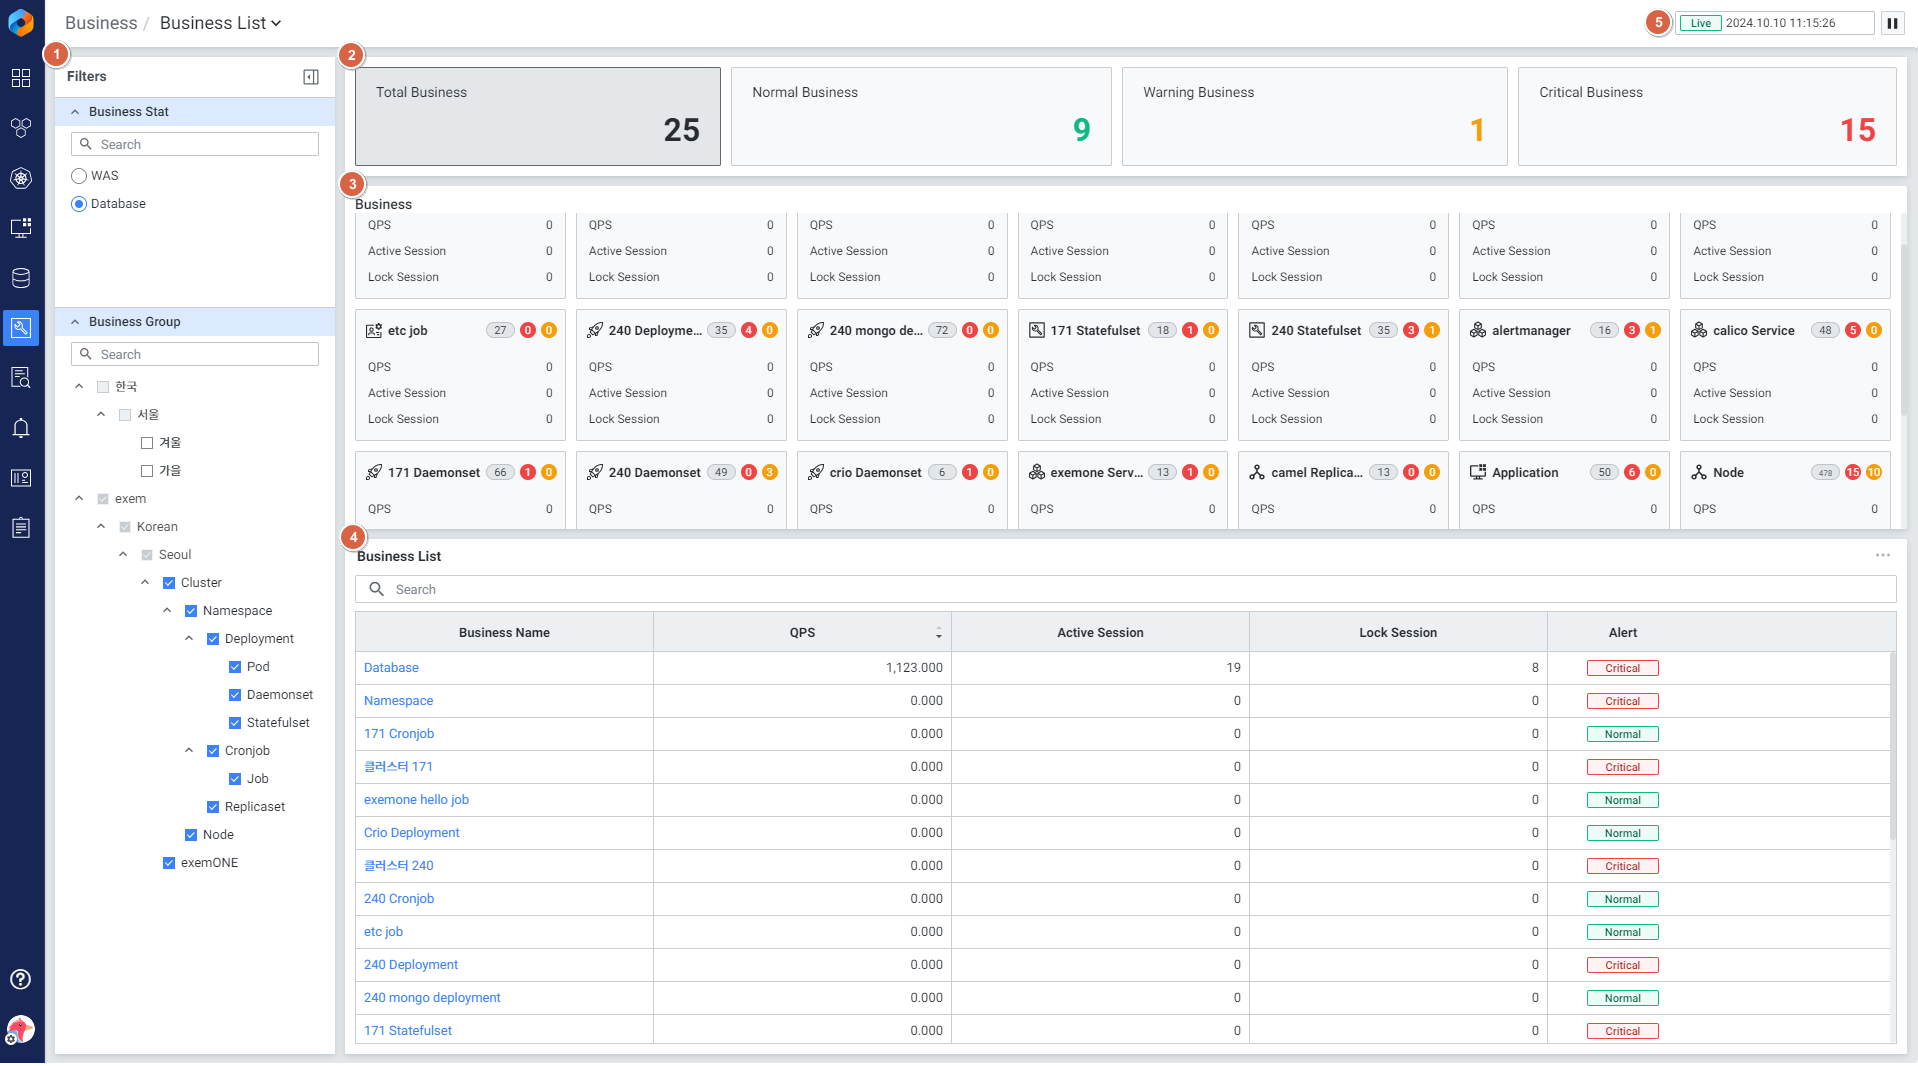1918x1066 pixels.
Task: Uncheck the Daemonset checkbox
Action: 235,695
